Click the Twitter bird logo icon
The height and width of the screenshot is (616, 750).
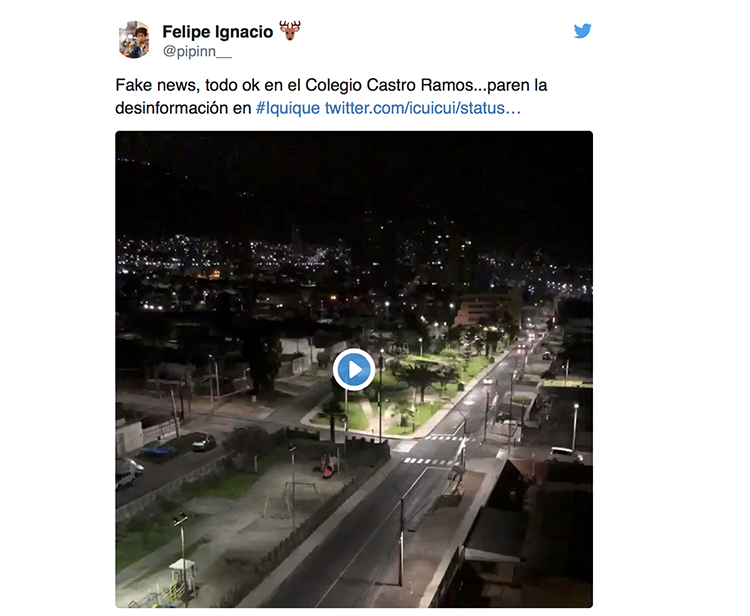point(583,31)
